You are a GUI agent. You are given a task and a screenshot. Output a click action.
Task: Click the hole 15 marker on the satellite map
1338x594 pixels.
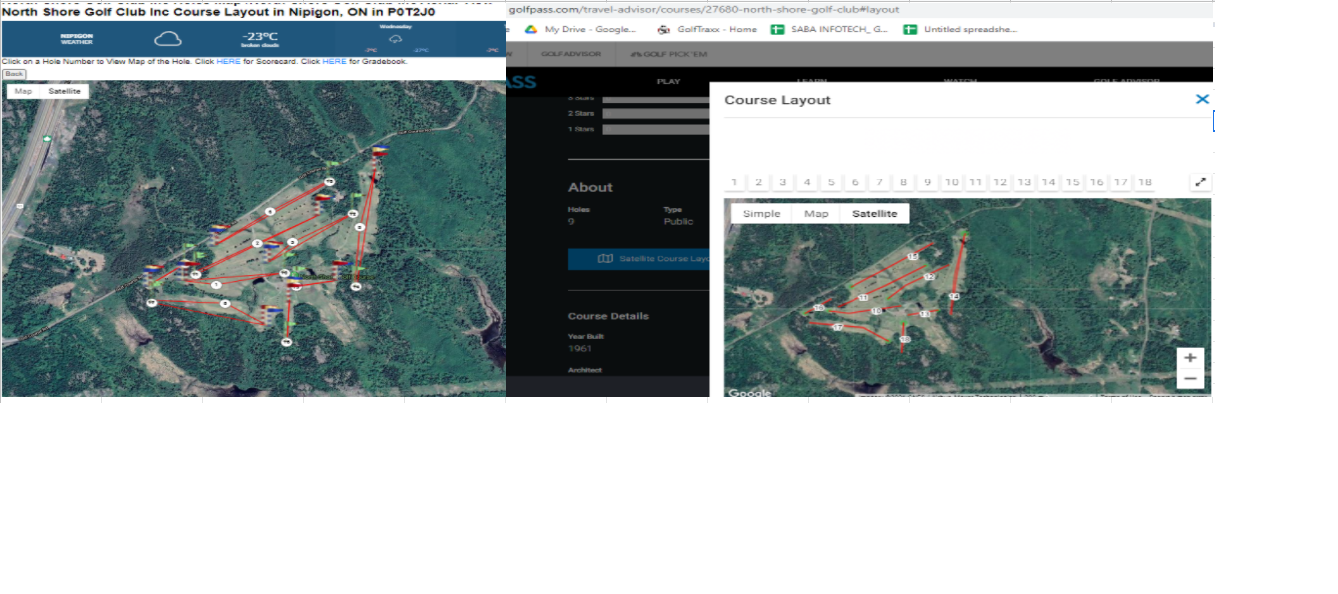912,256
